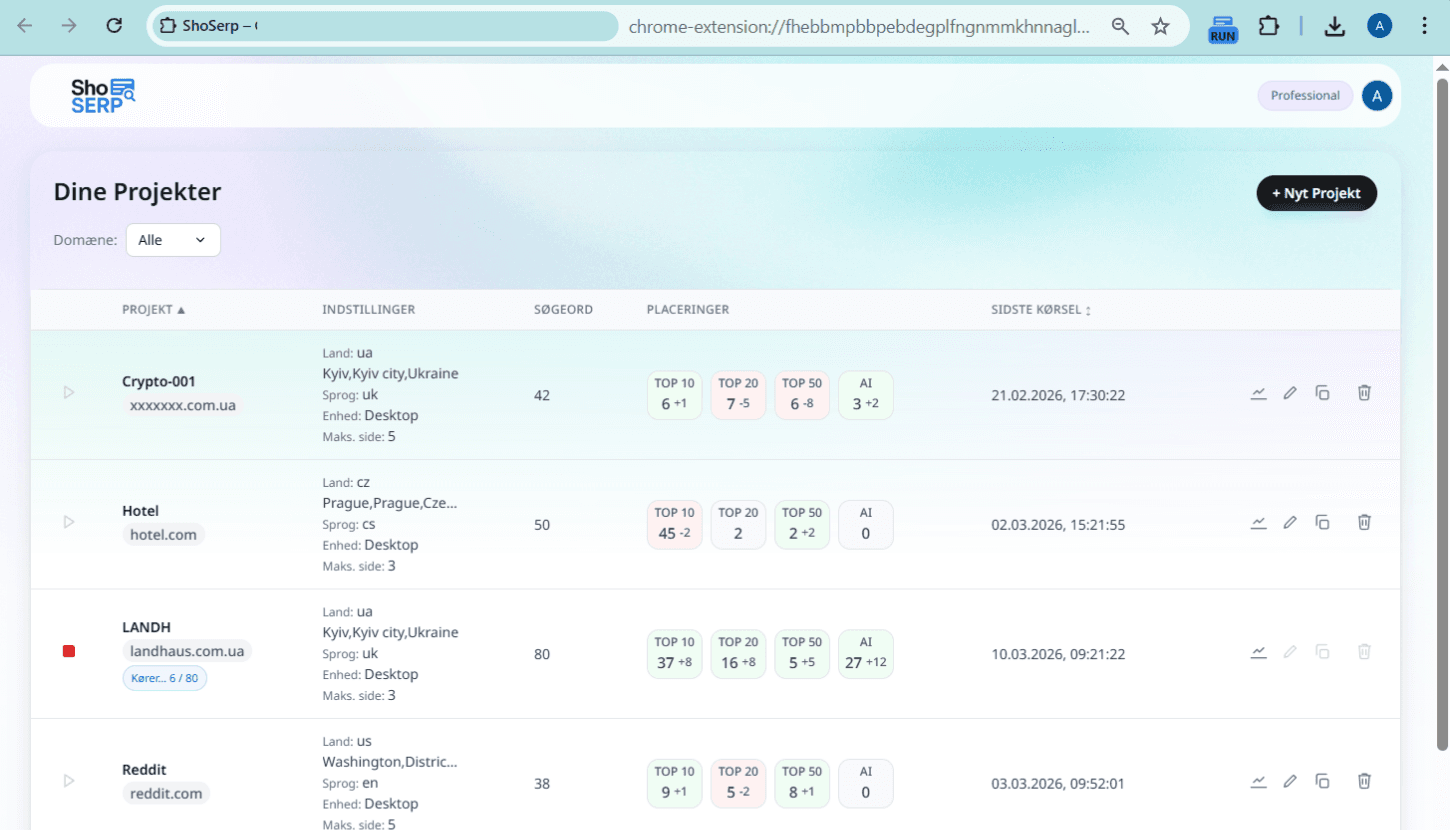This screenshot has width=1450, height=830.
Task: Edit the Reddit project
Action: (x=1290, y=782)
